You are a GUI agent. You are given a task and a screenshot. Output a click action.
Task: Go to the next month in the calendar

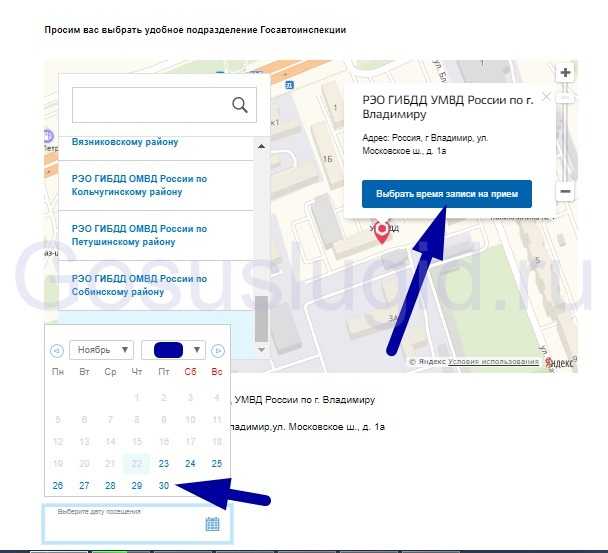218,350
